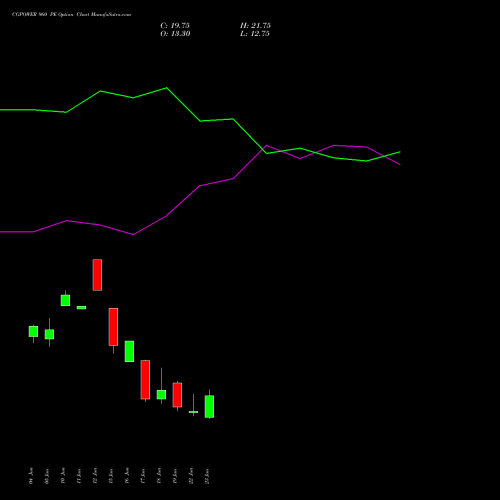Click the red candlestick above 15 Jan

pos(113,327)
